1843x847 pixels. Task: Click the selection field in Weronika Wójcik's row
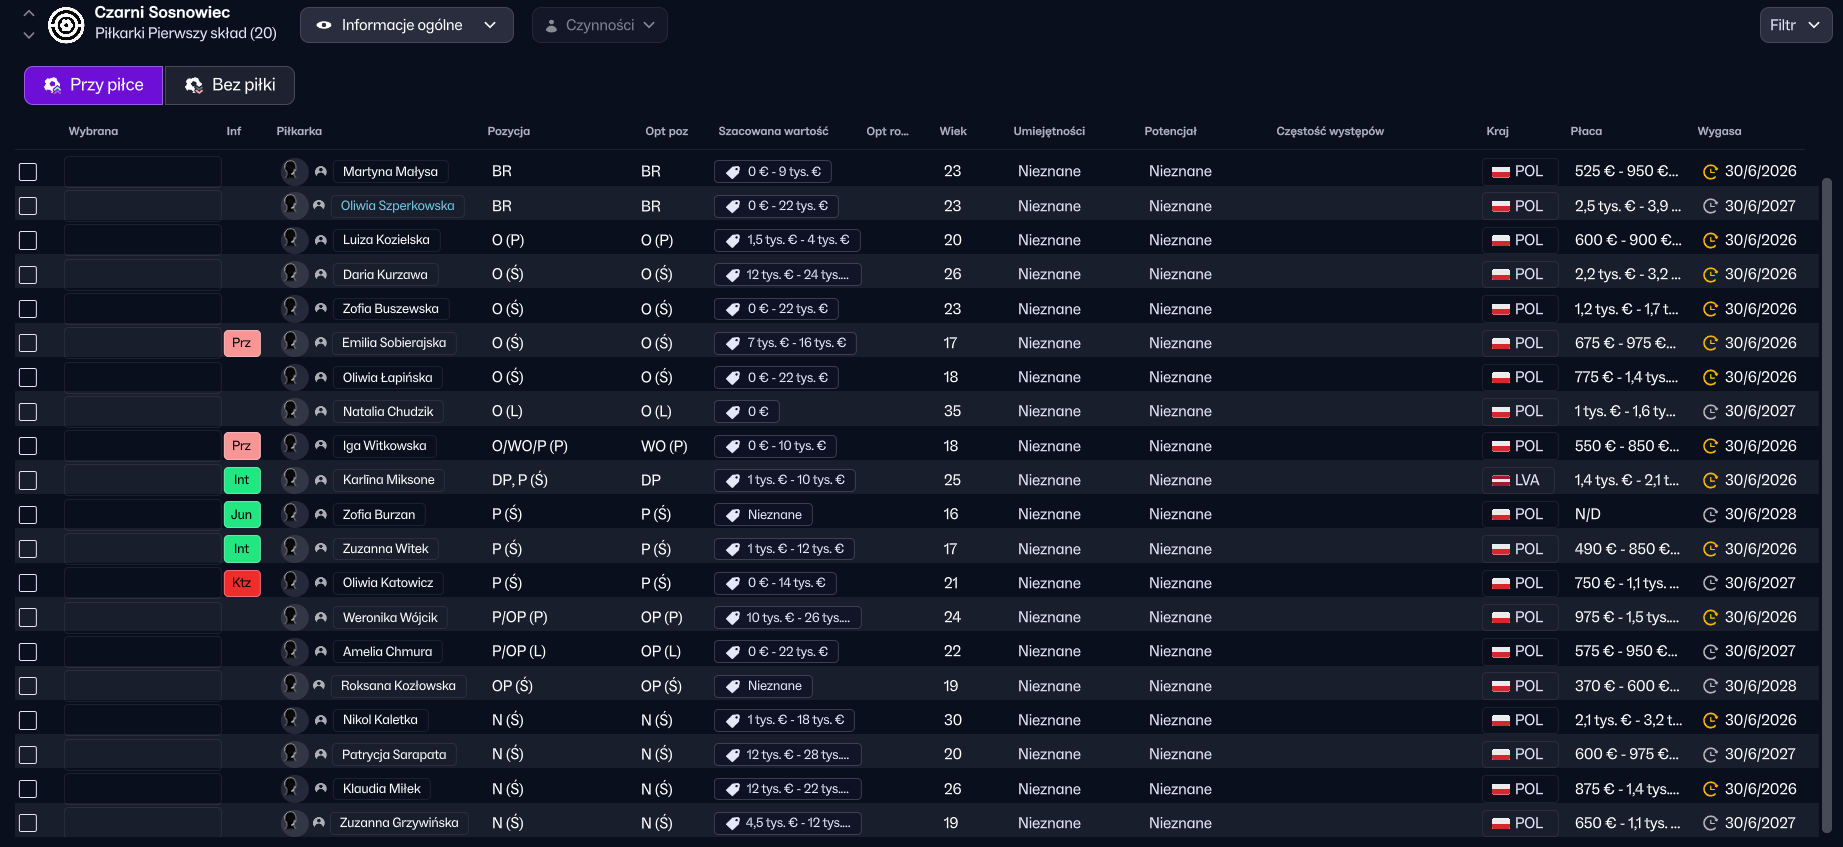pyautogui.click(x=143, y=617)
